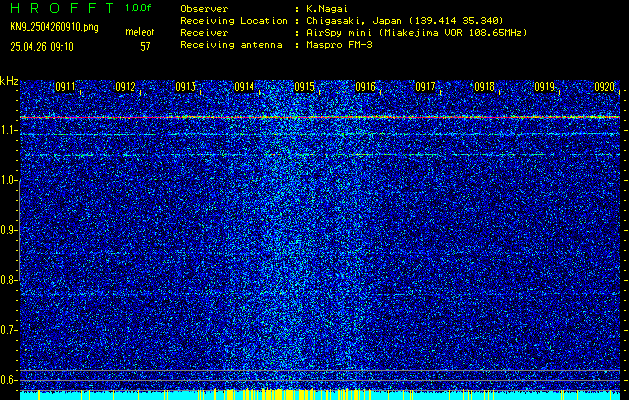Click the observer name K.Nagai
This screenshot has width=629, height=400.
327,9
